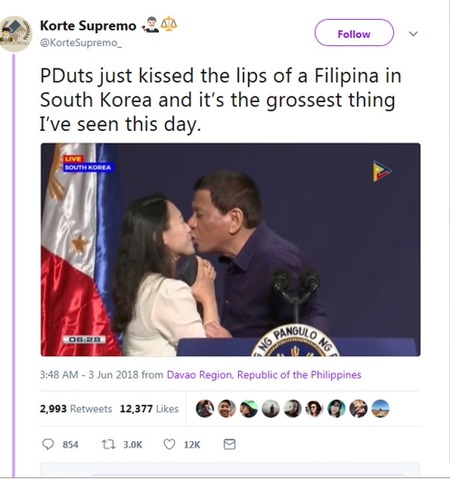Click the green-cap liker avatar
450x479 pixels.
[249, 409]
